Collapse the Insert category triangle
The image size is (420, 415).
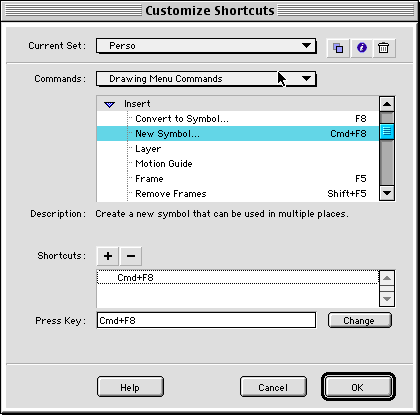click(109, 105)
